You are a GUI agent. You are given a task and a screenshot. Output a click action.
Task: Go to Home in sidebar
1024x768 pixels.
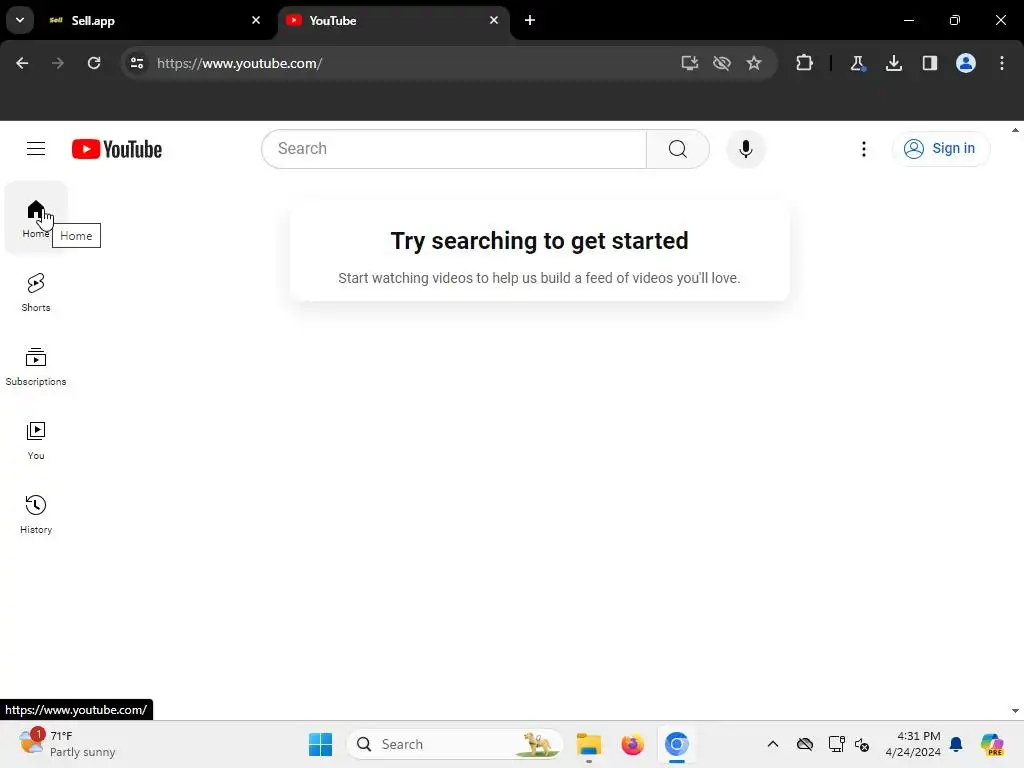36,218
